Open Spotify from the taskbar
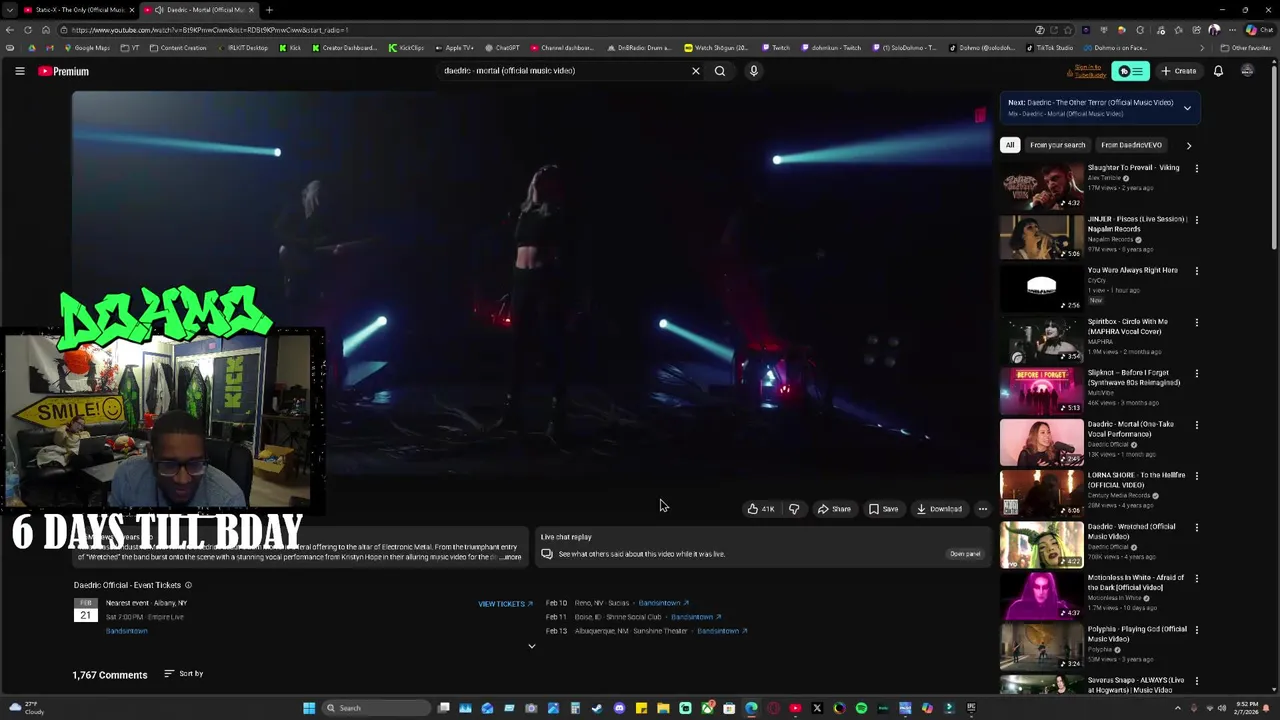This screenshot has height=720, width=1280. pos(861,708)
